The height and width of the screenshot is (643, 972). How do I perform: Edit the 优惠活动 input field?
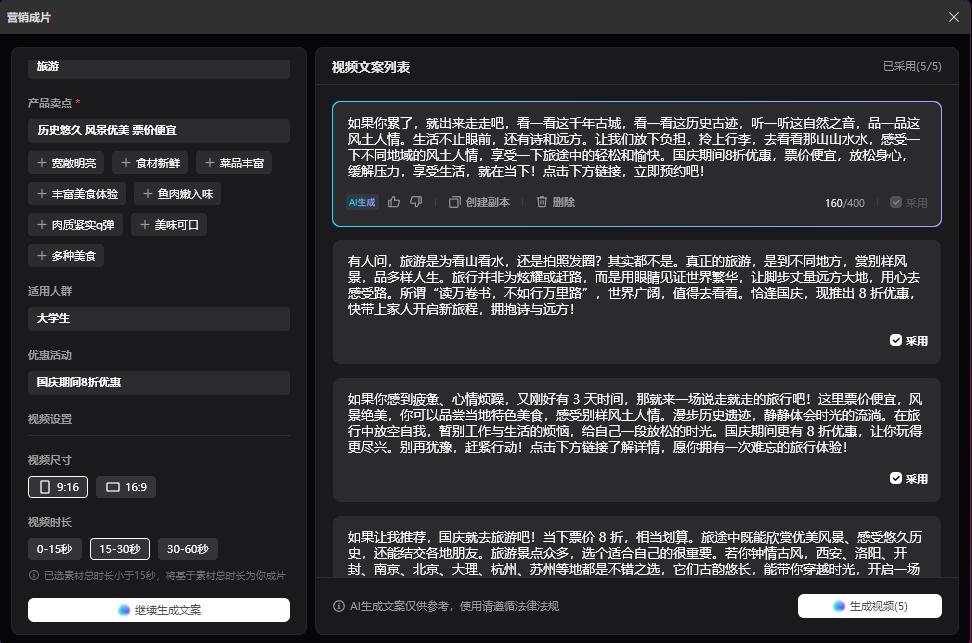point(159,382)
